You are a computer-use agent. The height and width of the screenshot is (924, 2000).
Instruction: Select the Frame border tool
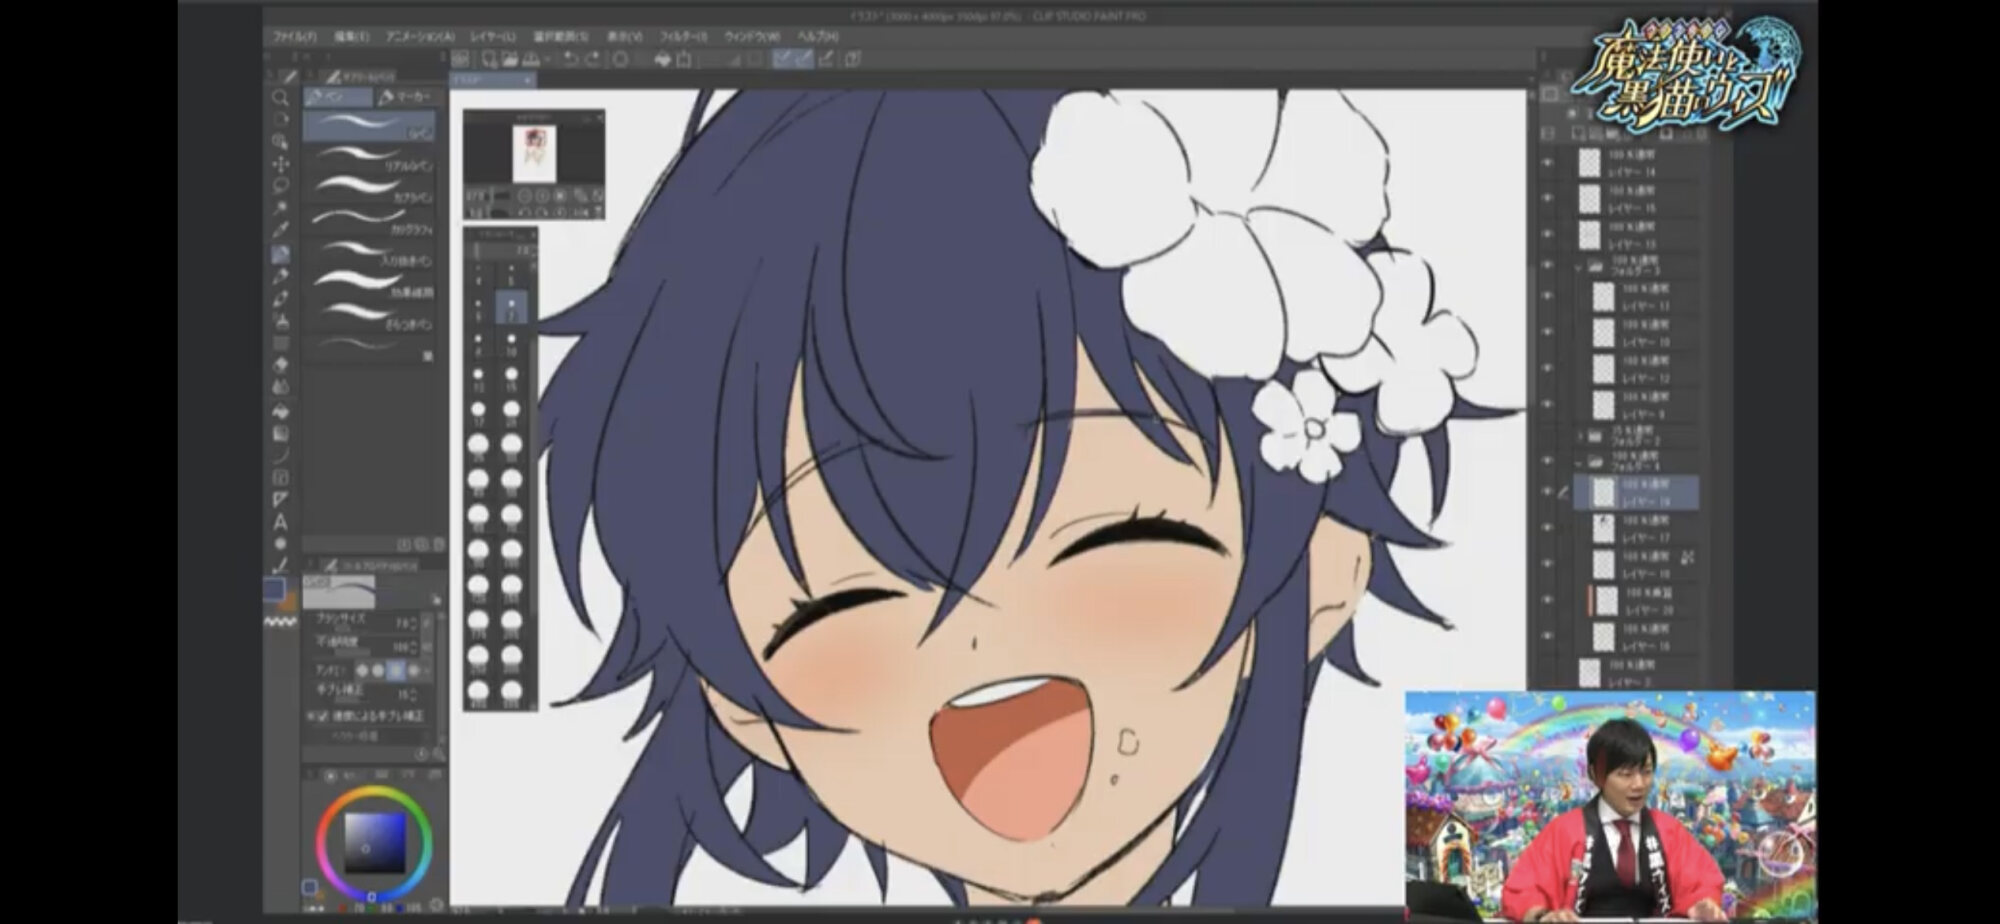281,478
